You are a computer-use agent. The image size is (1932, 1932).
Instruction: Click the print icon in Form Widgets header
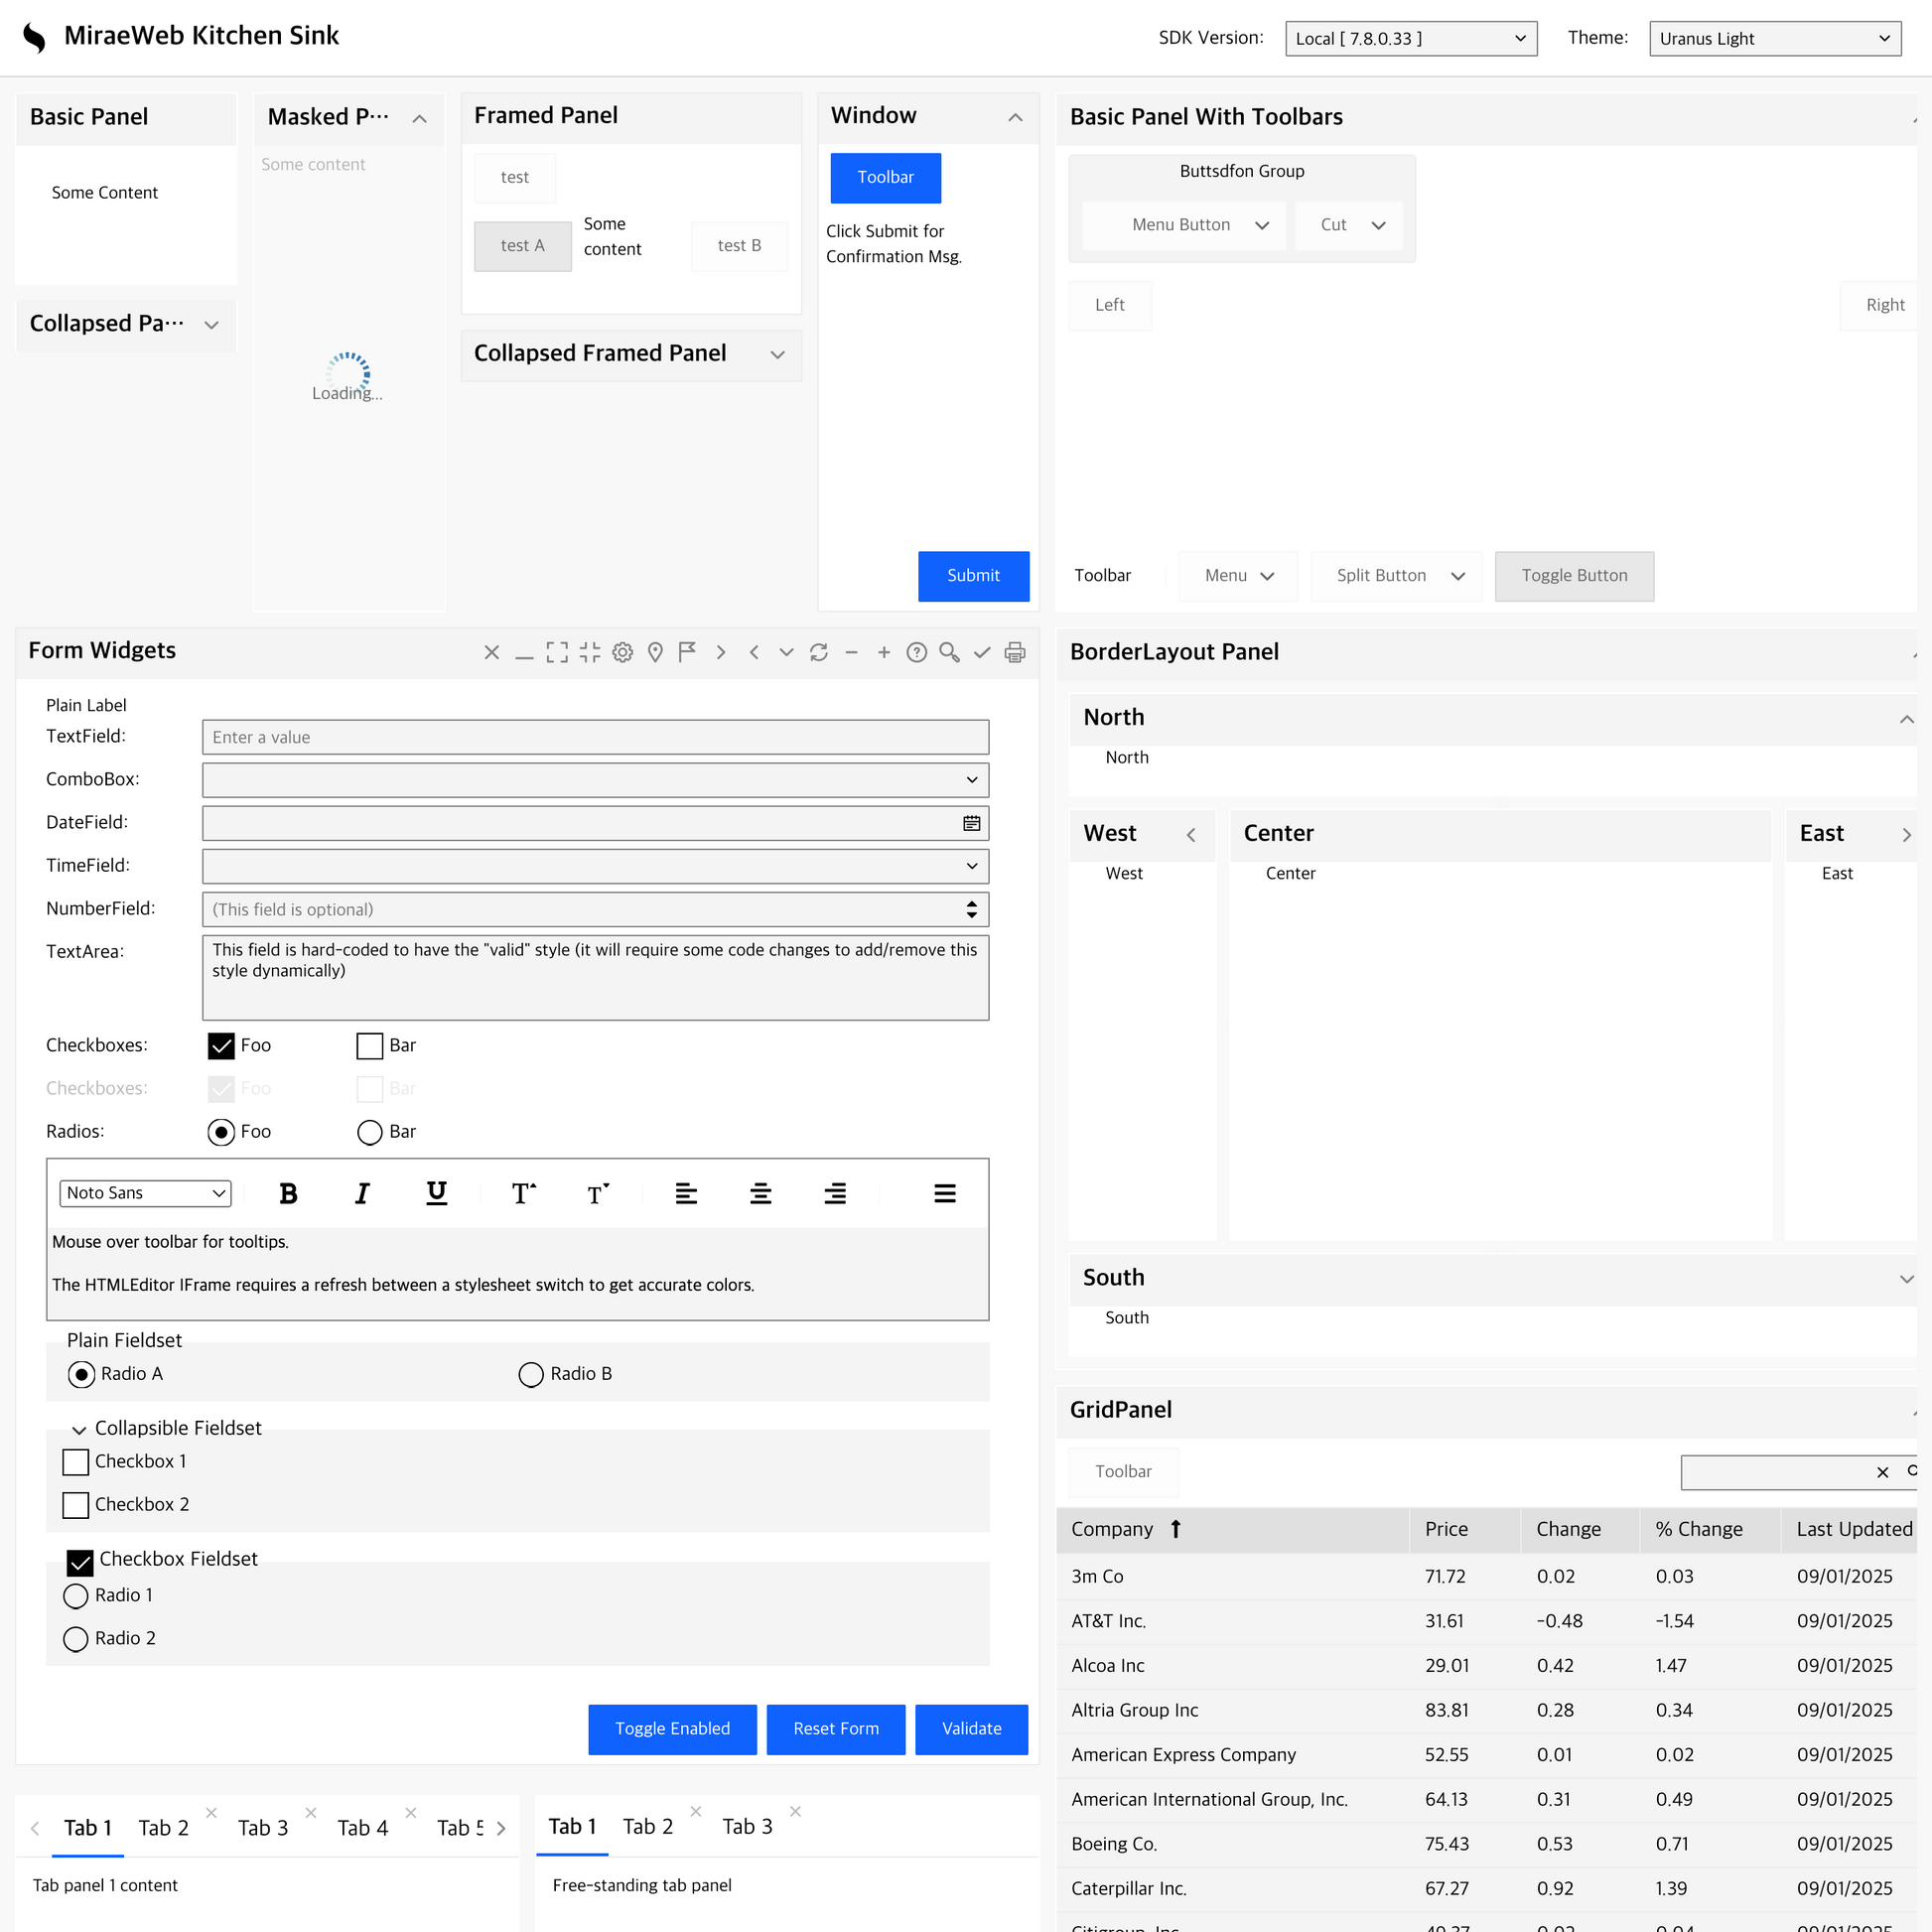[x=1014, y=652]
